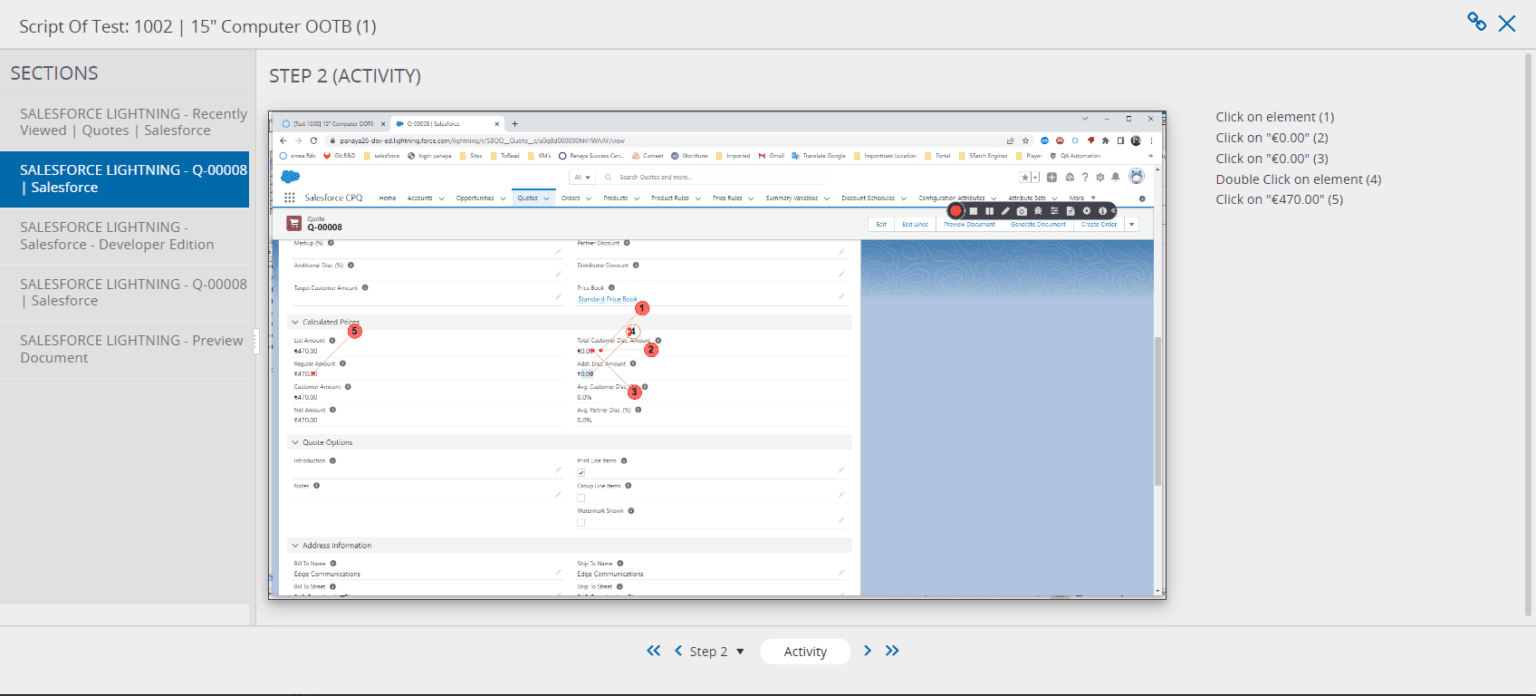
Task: Click the Script Of Test title text
Action: [x=198, y=26]
